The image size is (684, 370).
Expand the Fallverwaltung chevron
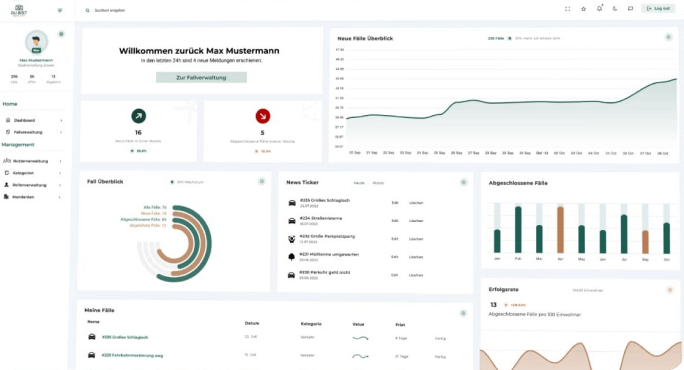[61, 132]
